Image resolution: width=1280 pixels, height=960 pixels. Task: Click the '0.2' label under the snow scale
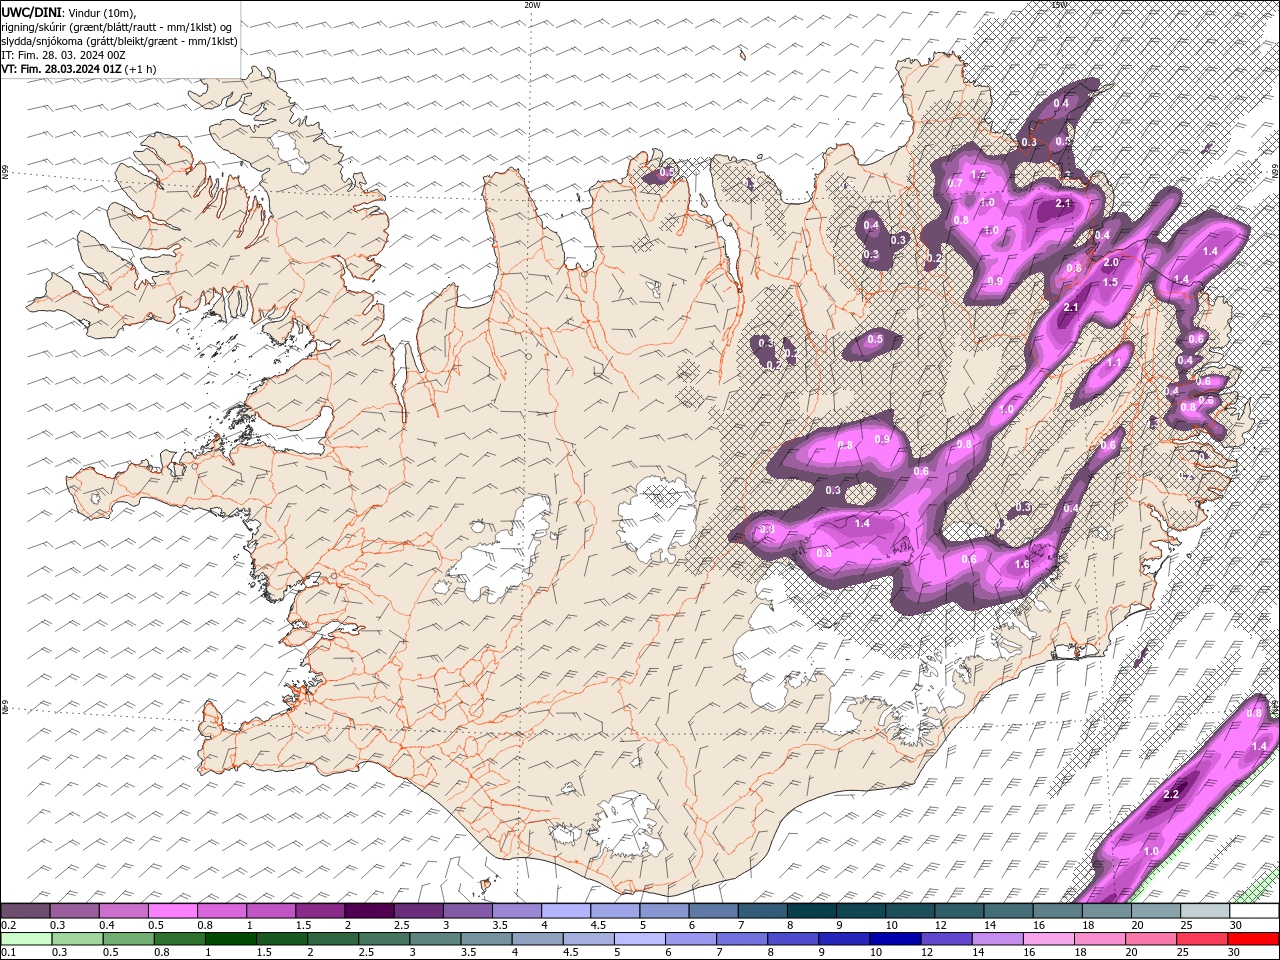point(8,925)
